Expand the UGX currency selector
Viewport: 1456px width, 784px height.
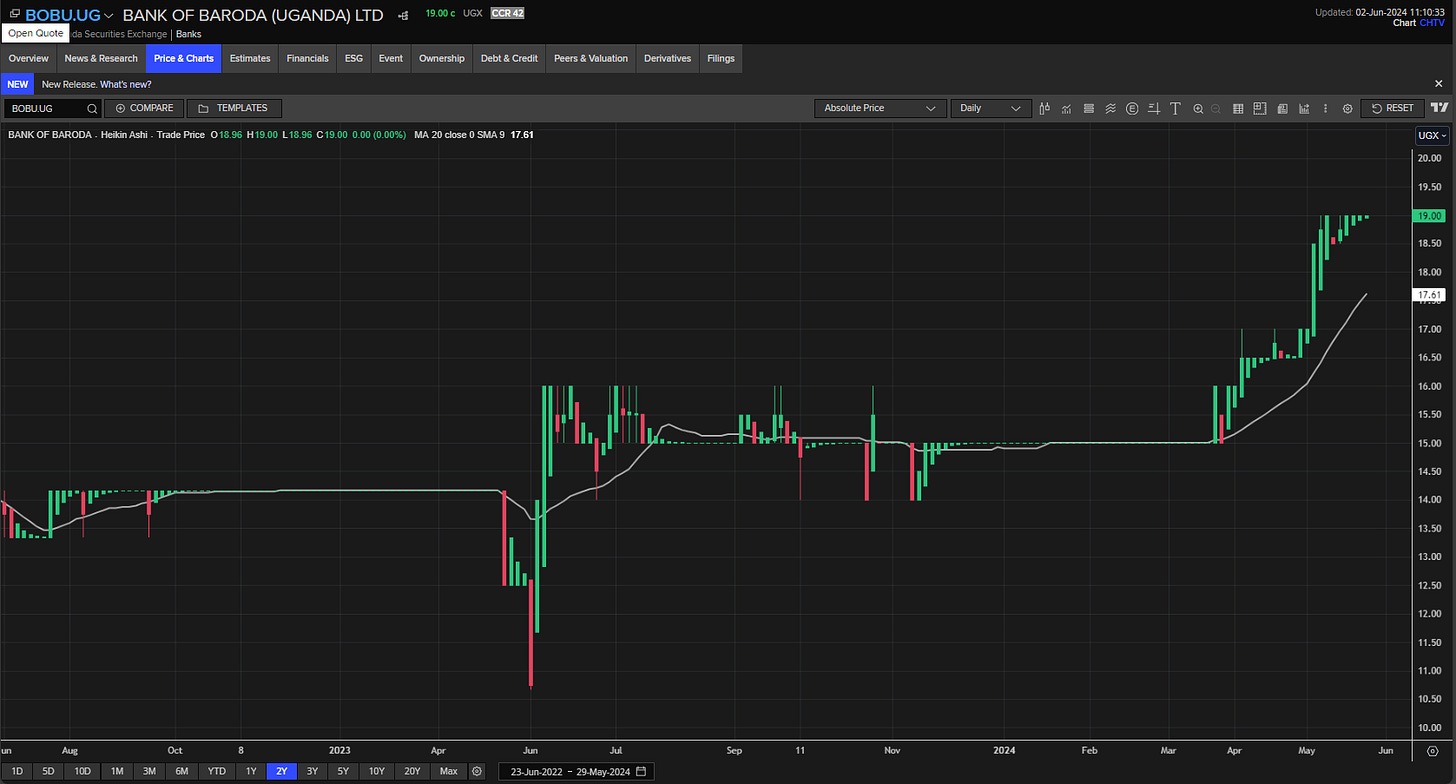1433,135
